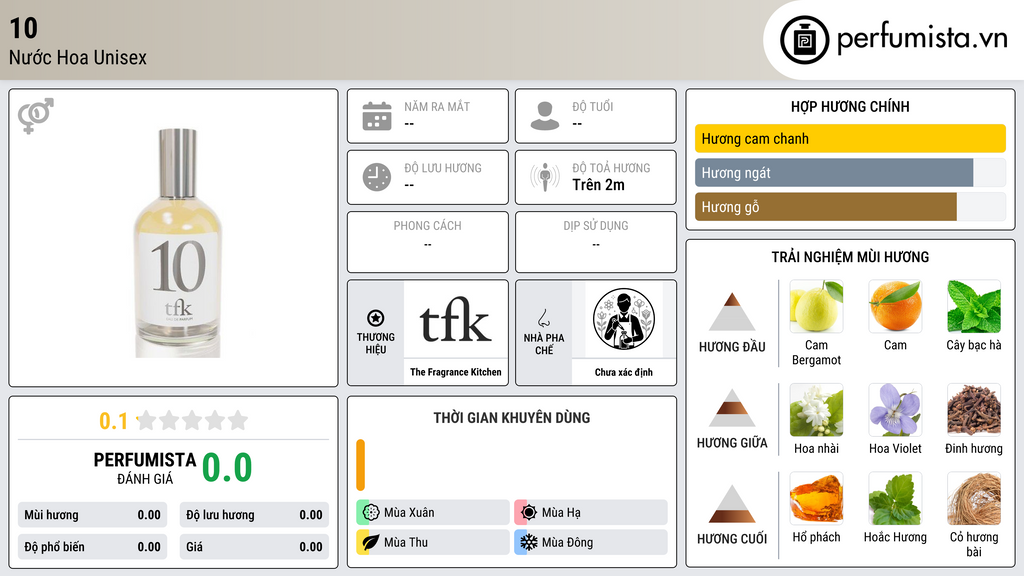Click the Hợp hương chính heading

(850, 106)
